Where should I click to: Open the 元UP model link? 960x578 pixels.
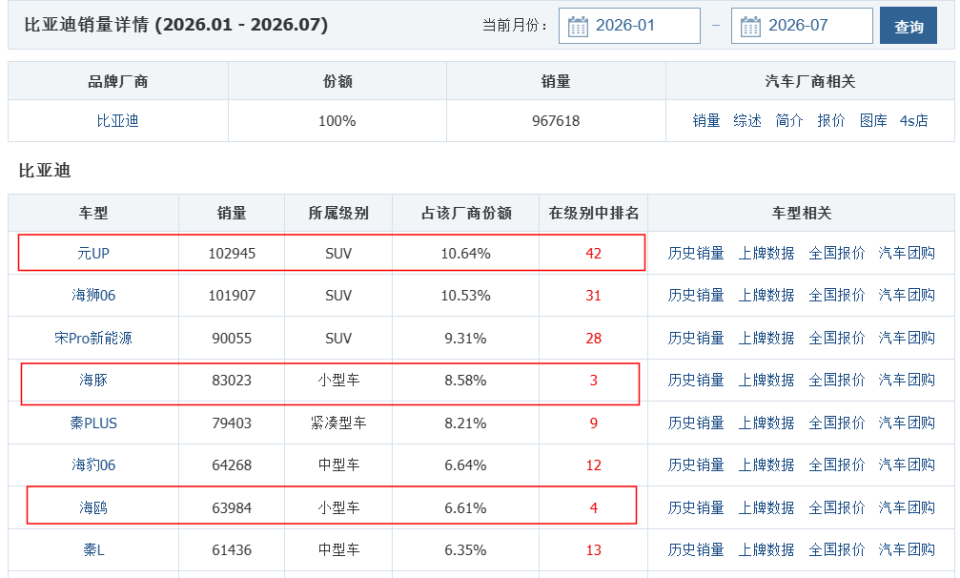(93, 253)
